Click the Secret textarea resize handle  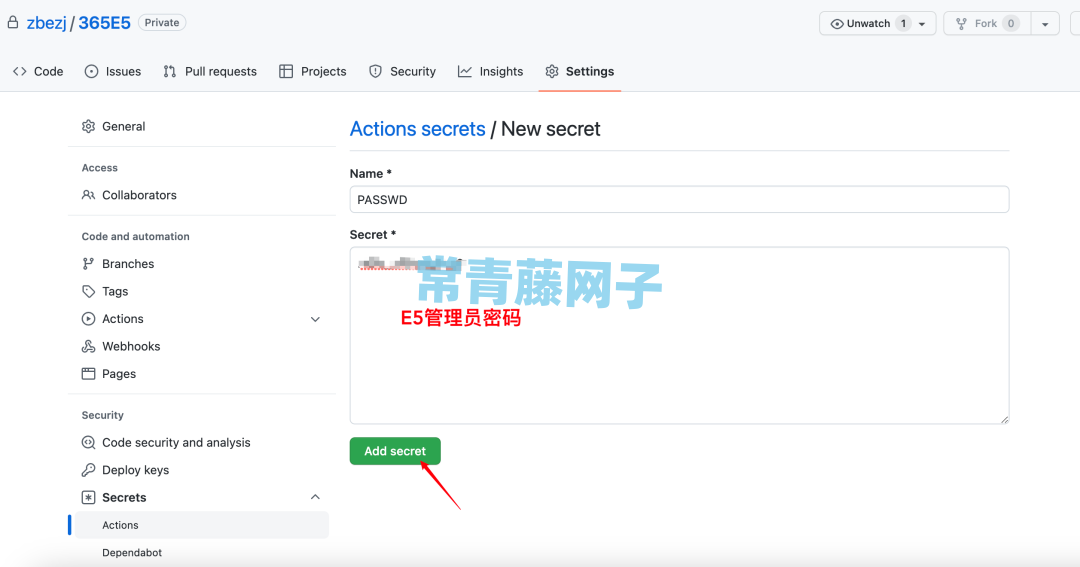click(x=1004, y=419)
